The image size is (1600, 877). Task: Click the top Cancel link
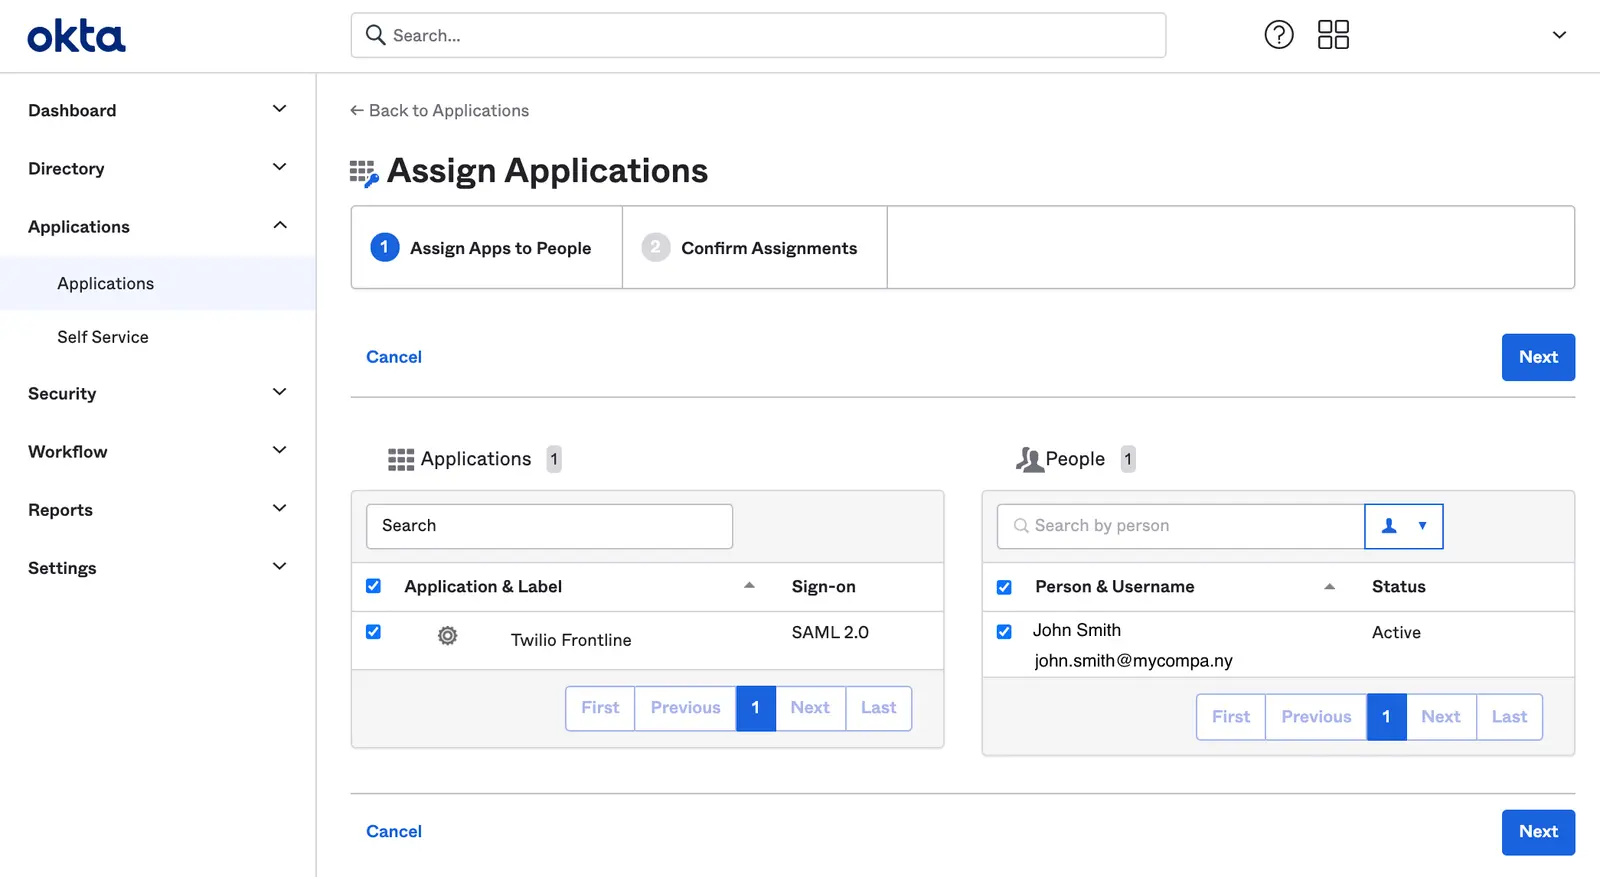click(x=394, y=357)
